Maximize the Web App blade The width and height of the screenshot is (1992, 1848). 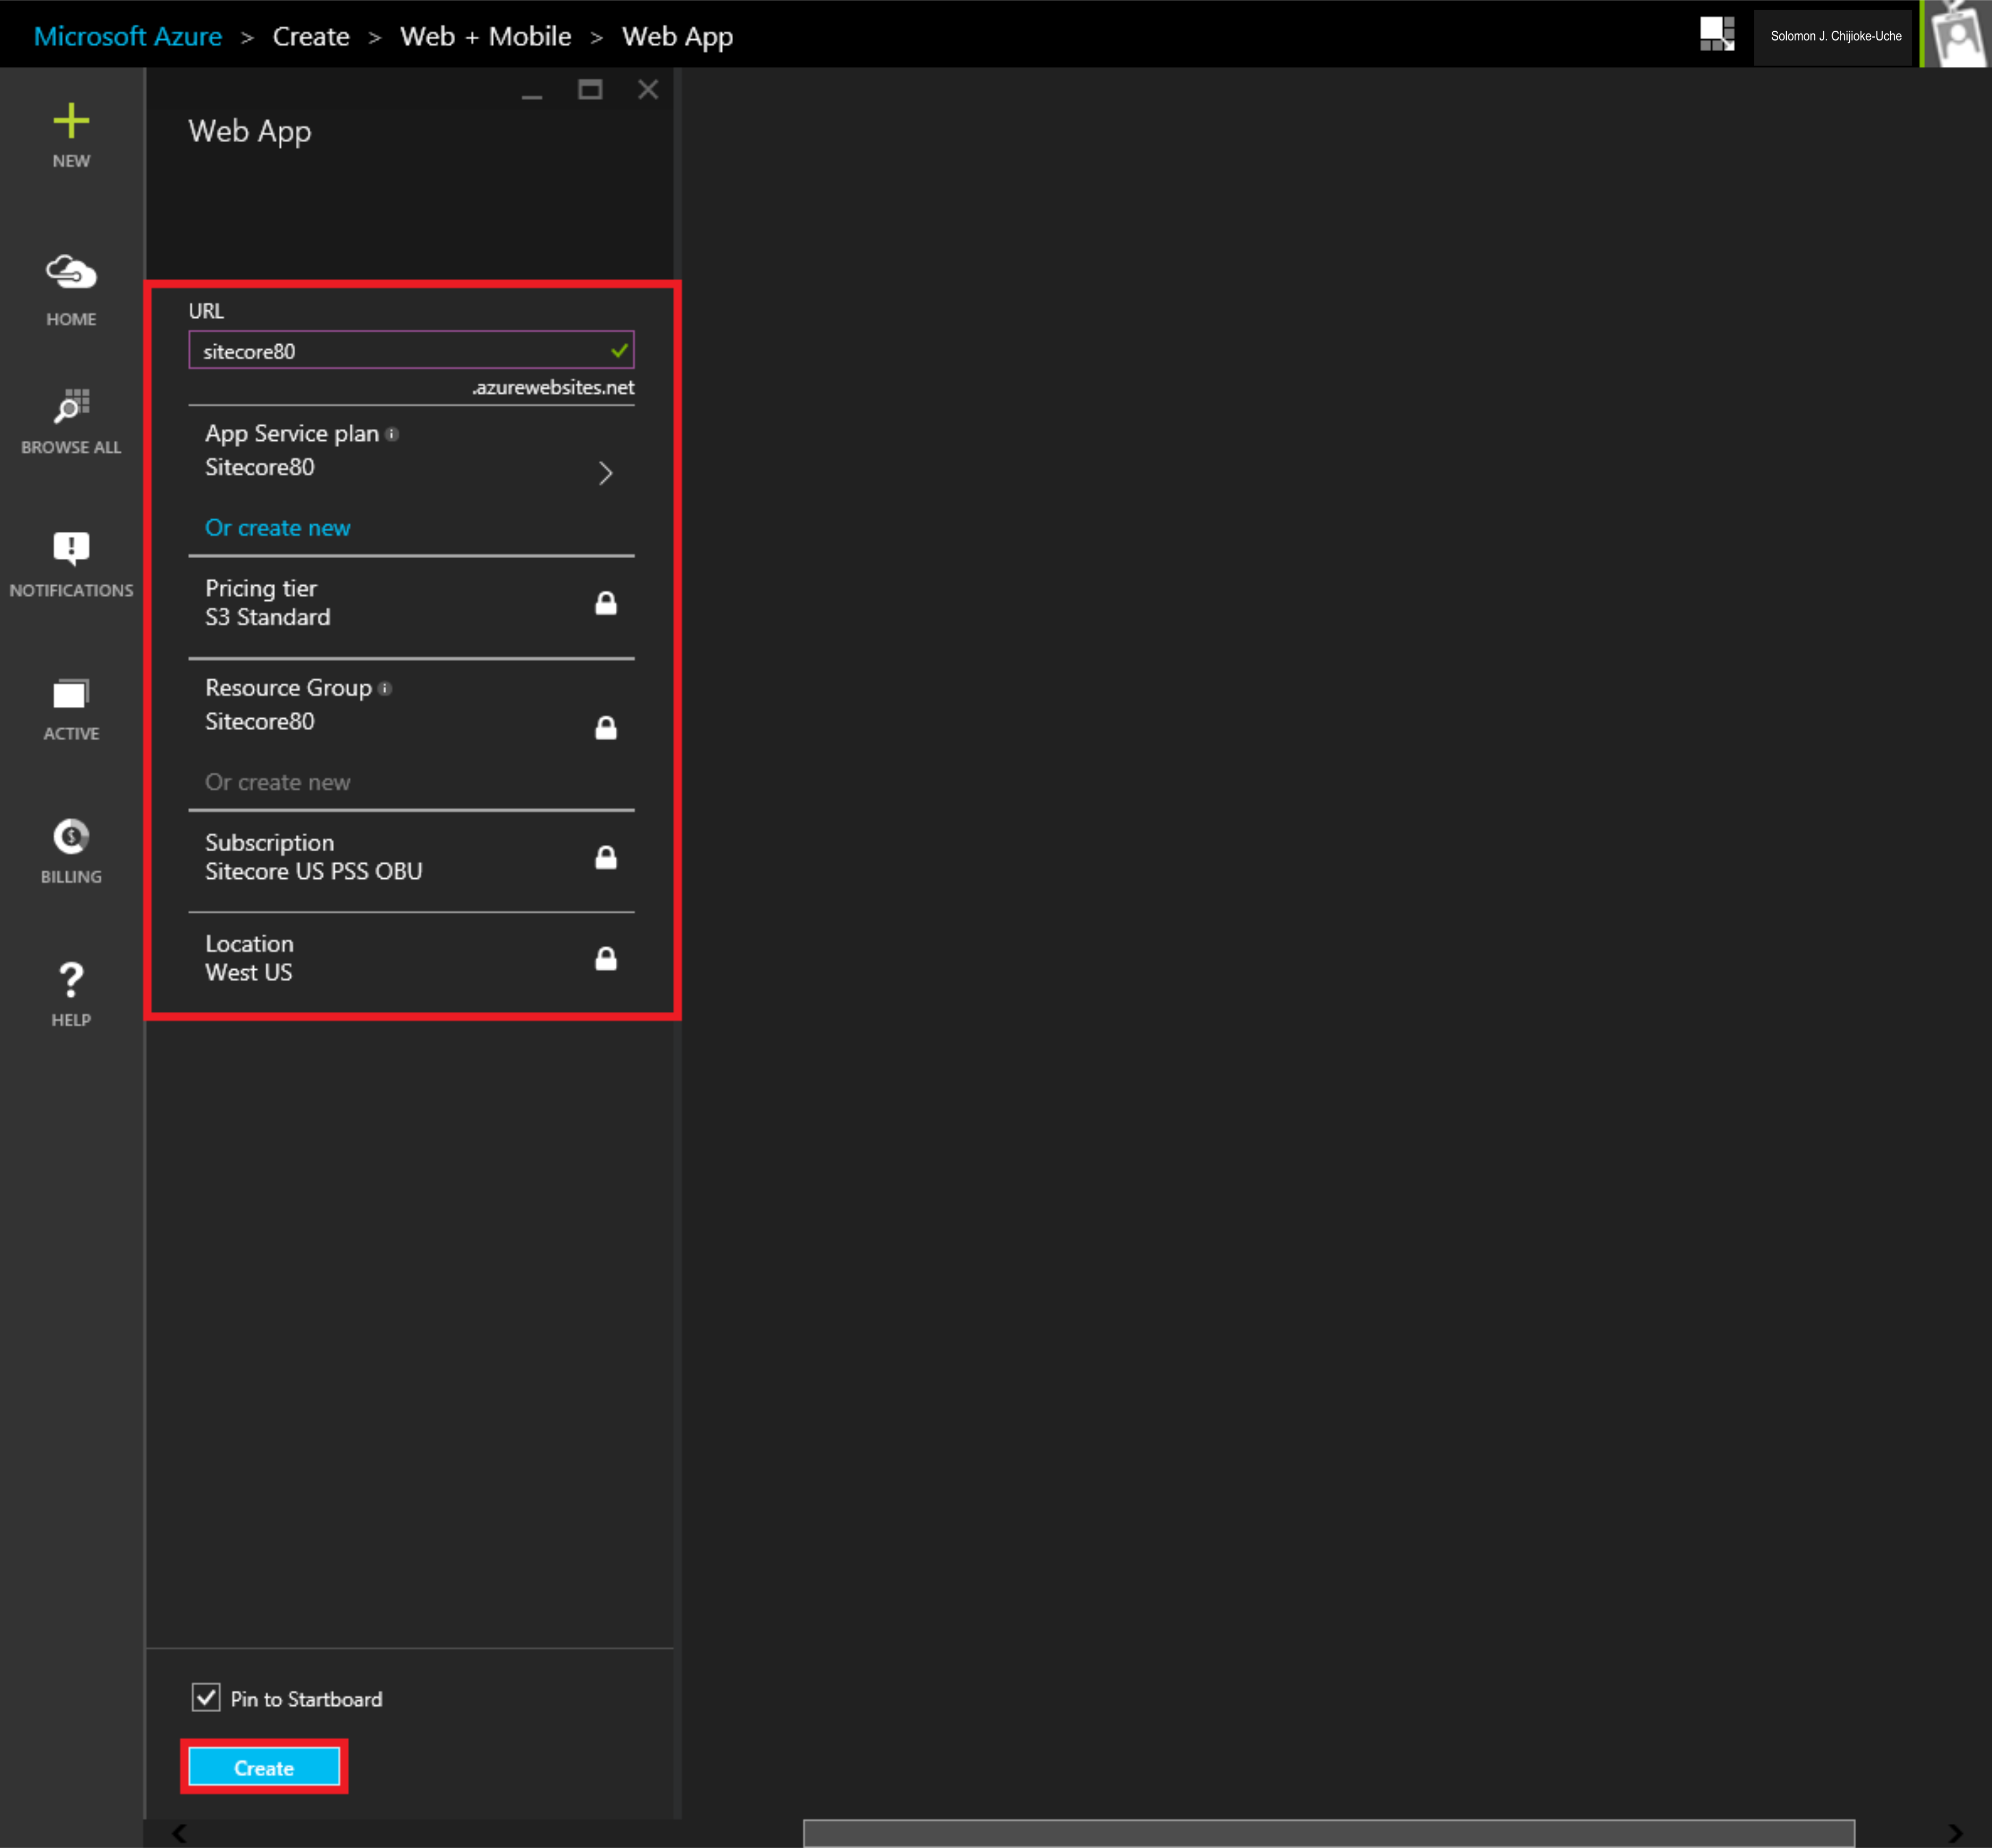coord(590,90)
